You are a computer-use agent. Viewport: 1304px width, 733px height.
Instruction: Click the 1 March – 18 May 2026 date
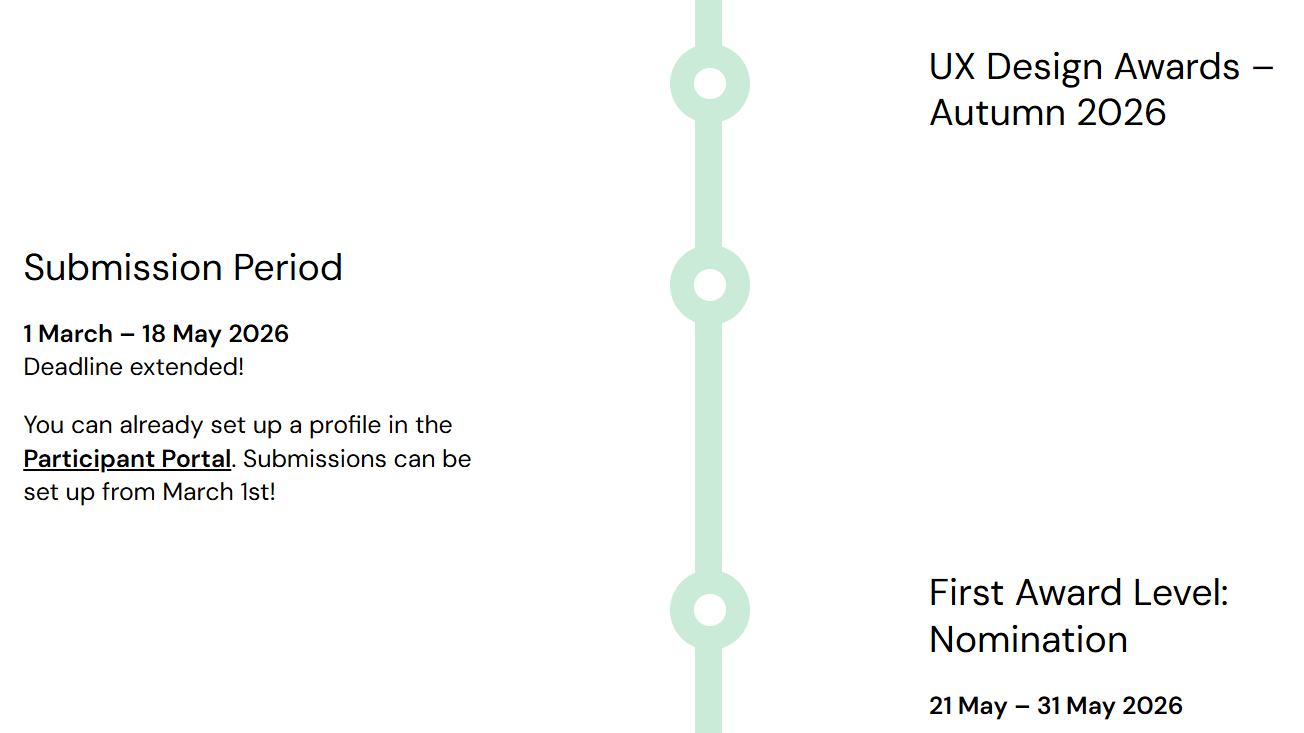pyautogui.click(x=156, y=334)
